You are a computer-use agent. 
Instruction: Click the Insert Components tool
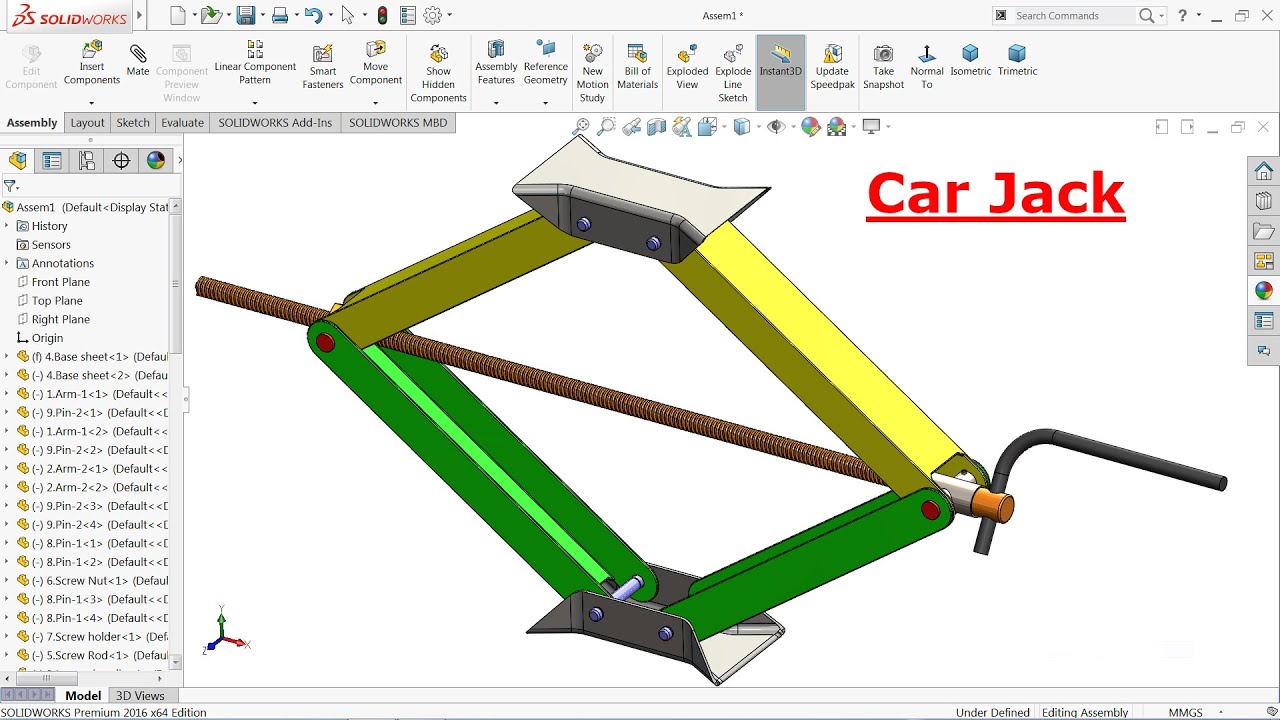pyautogui.click(x=91, y=63)
